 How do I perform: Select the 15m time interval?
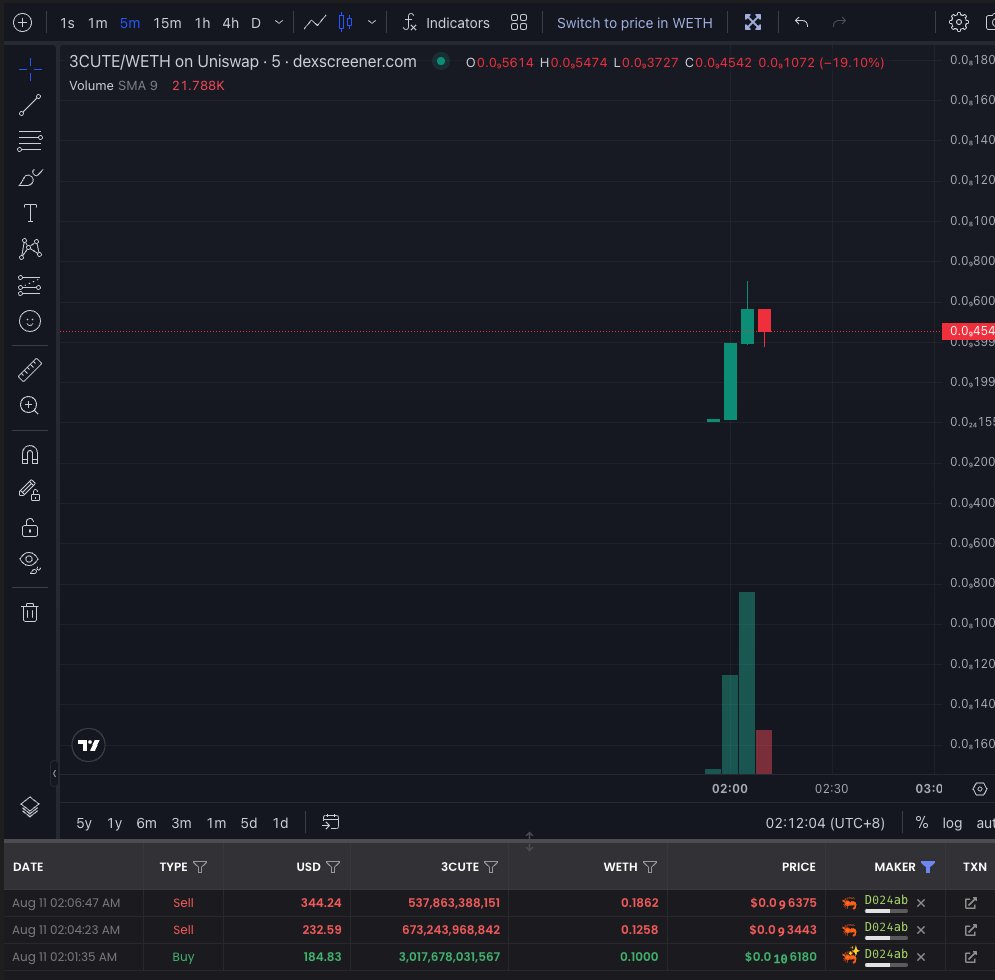tap(168, 23)
